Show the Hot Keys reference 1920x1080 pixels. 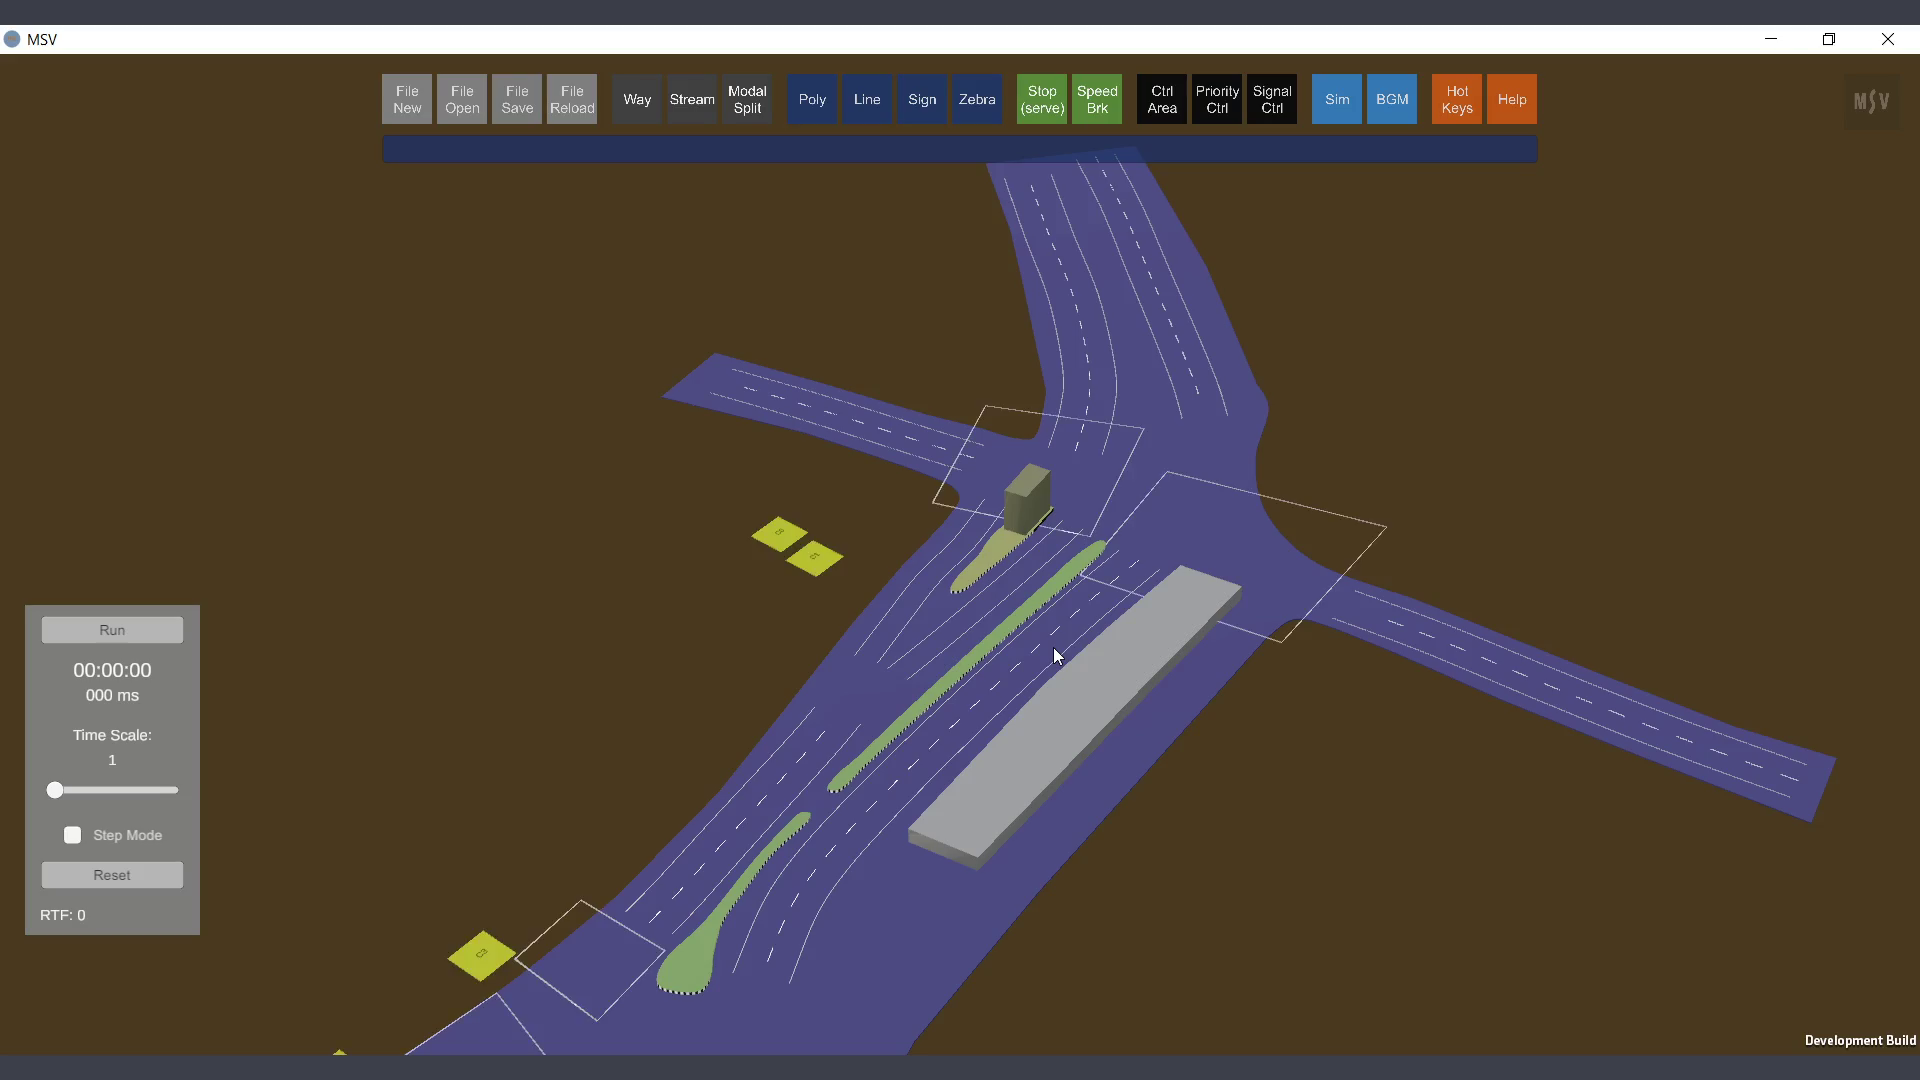click(x=1457, y=99)
